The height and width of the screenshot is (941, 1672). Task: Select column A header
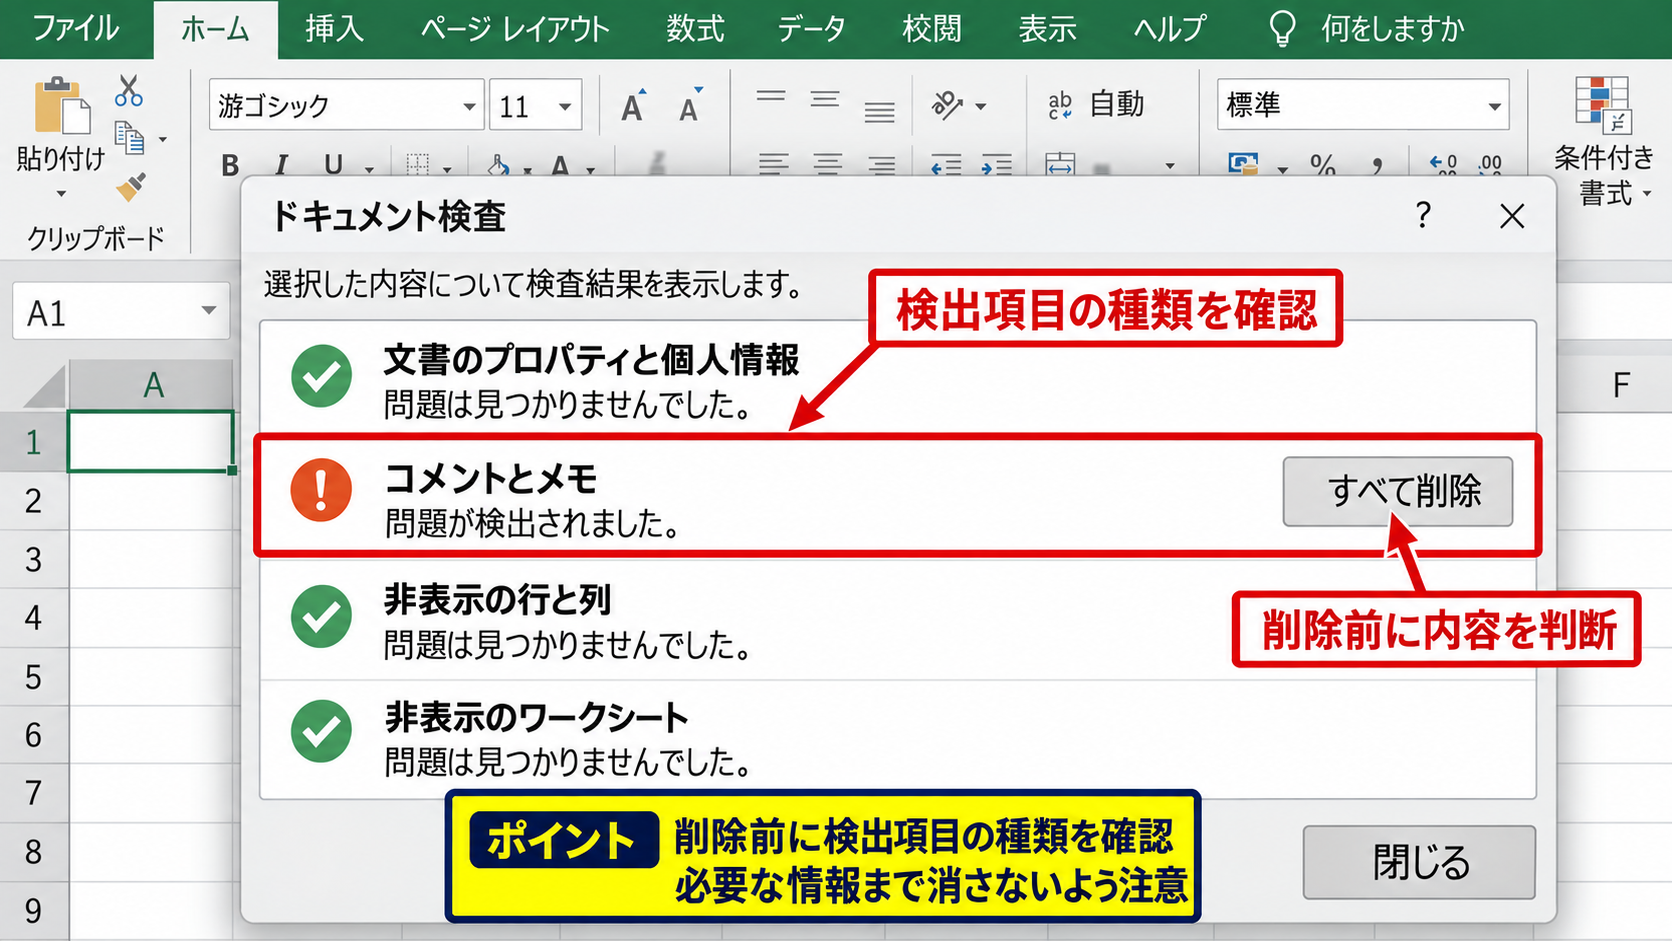[152, 385]
